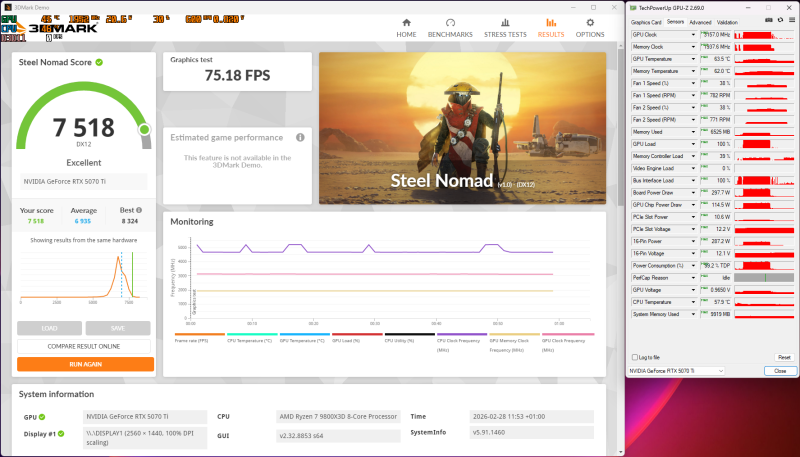800x457 pixels.
Task: Click the LOAD button
Action: click(x=49, y=328)
